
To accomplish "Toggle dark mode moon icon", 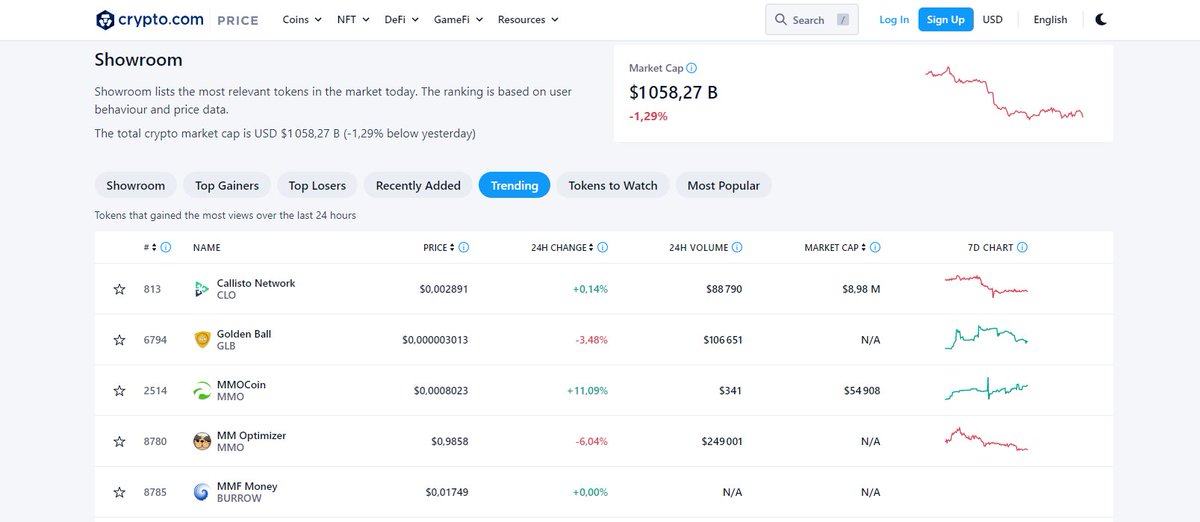I will [1101, 19].
